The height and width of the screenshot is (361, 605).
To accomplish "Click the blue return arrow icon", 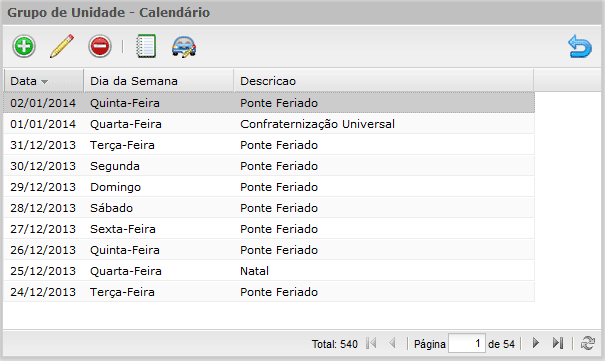I will [580, 46].
